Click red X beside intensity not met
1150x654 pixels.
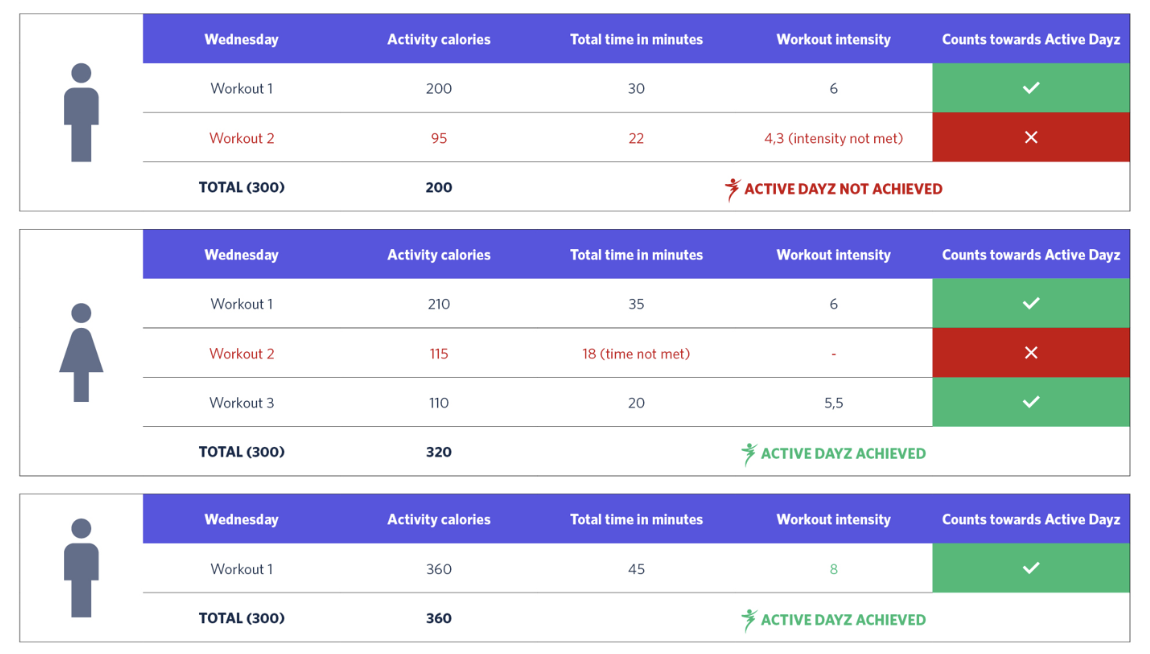tap(1030, 137)
